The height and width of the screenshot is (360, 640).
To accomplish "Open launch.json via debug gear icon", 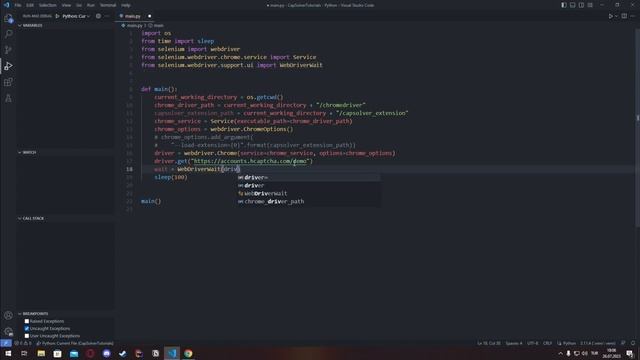I will [98, 16].
